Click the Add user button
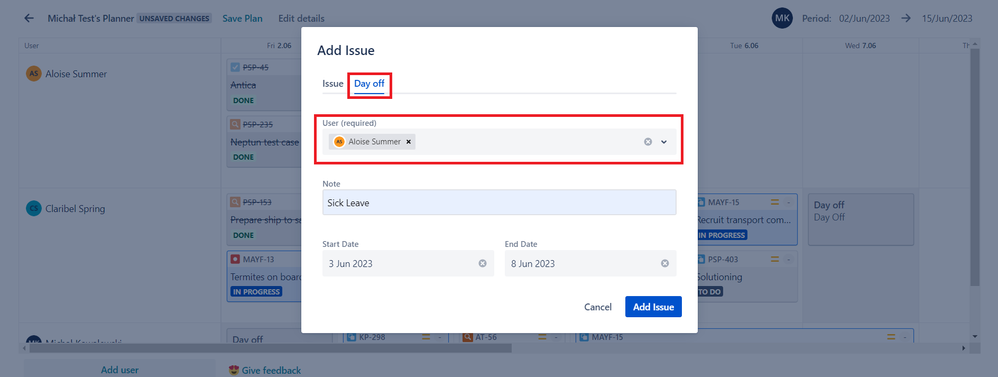The width and height of the screenshot is (998, 377). click(120, 370)
